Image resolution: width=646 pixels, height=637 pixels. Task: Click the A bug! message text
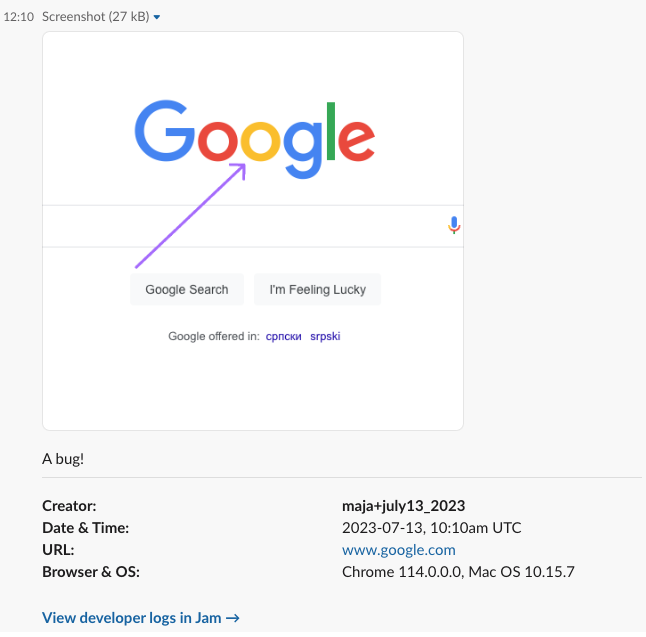(x=64, y=459)
